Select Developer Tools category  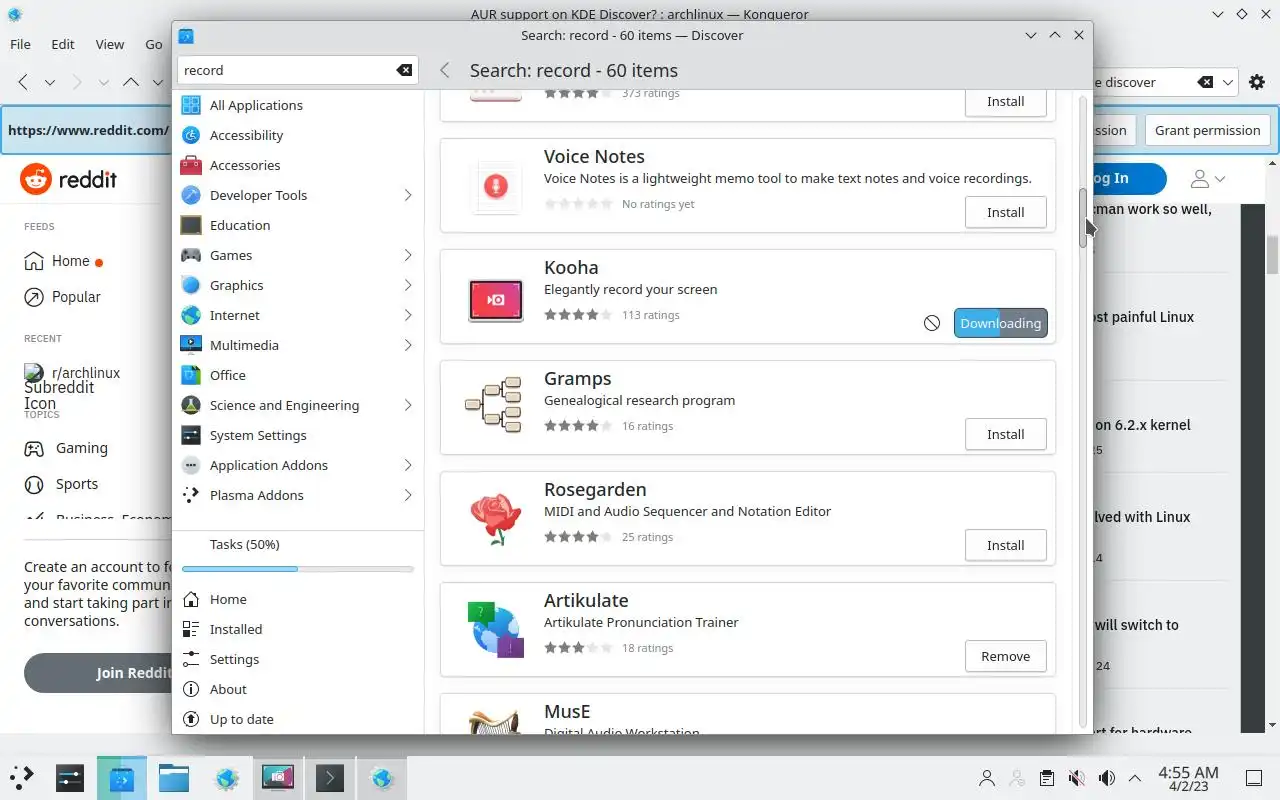point(298,195)
